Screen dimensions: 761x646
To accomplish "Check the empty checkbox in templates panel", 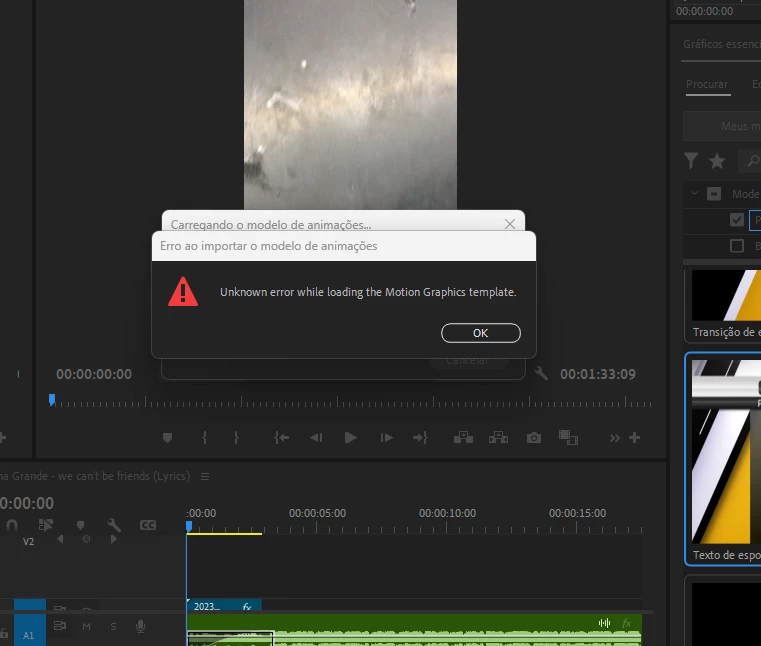I will click(x=737, y=246).
